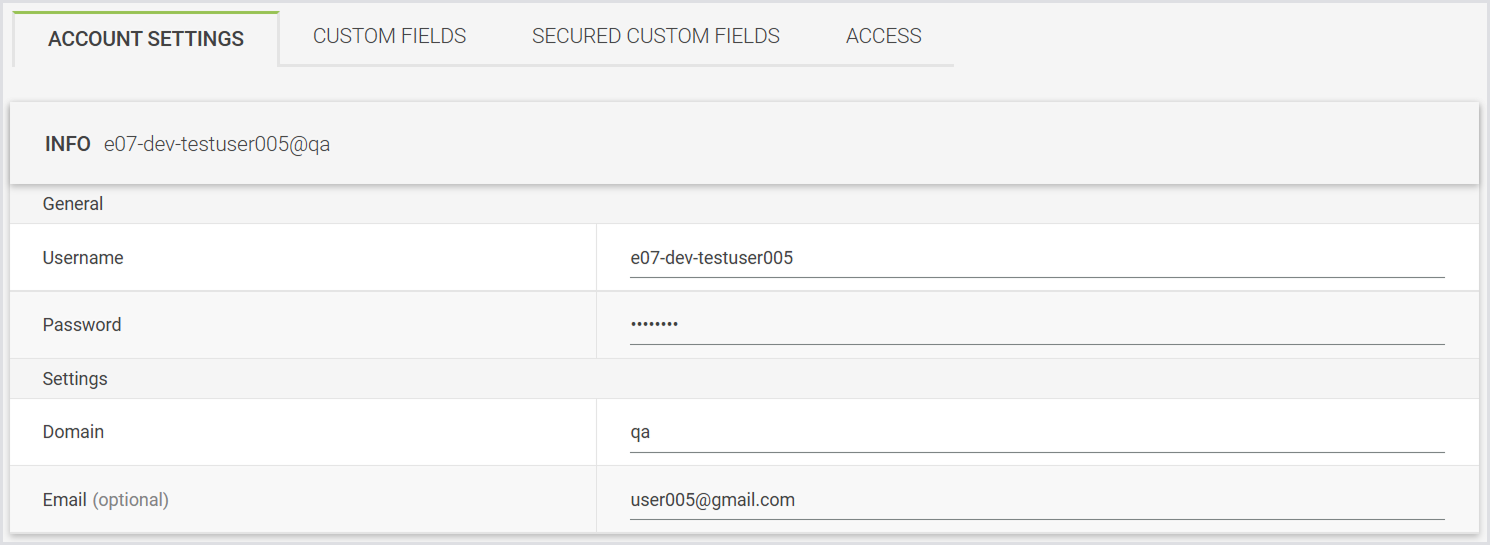This screenshot has width=1490, height=545.
Task: Click the Settings section header
Action: (x=75, y=379)
